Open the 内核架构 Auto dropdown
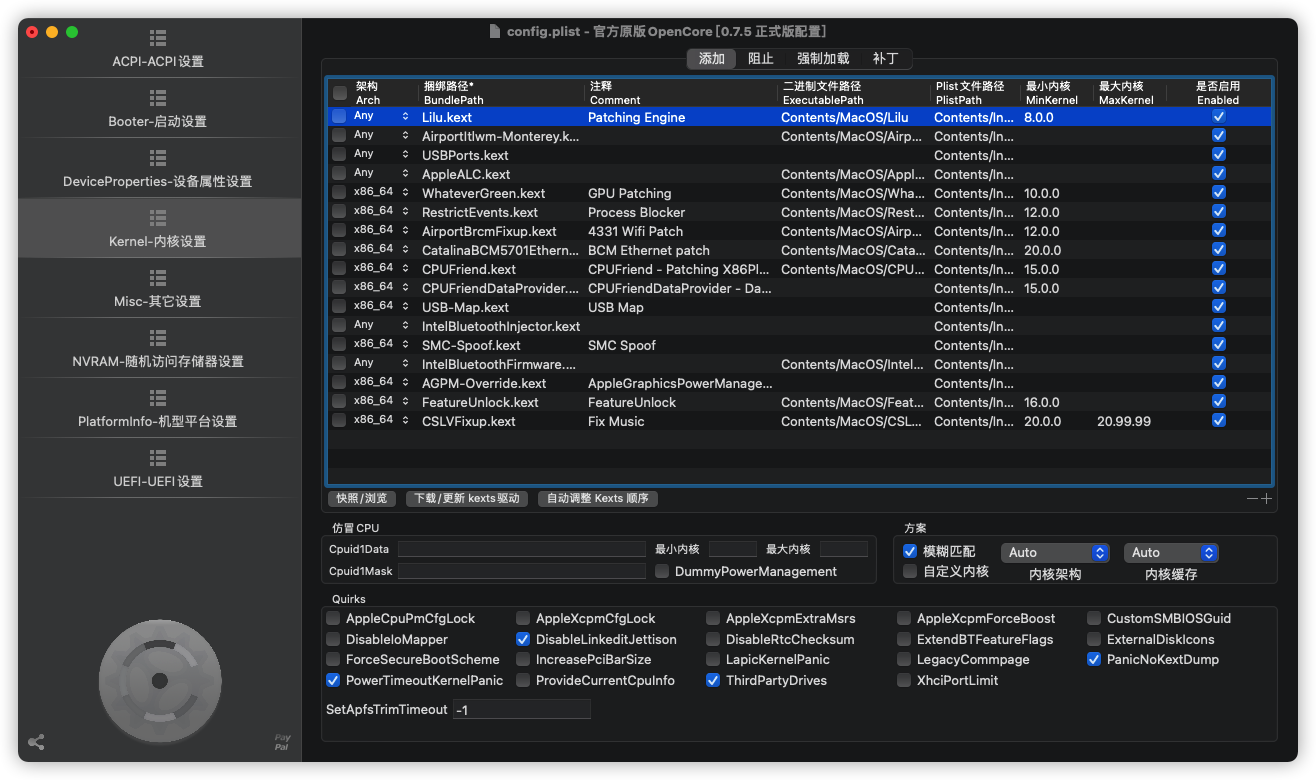Viewport: 1316px width, 780px height. [x=1055, y=552]
